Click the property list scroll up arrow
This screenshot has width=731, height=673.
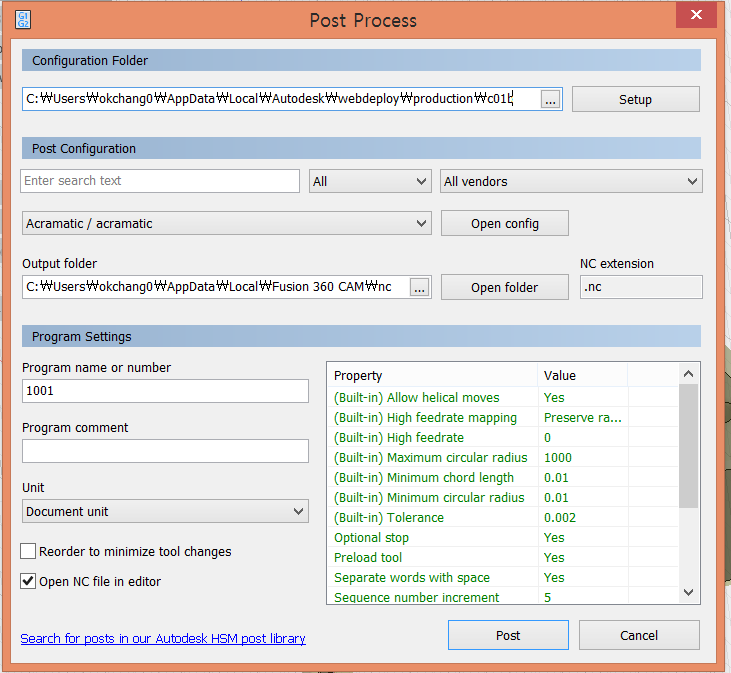pyautogui.click(x=689, y=374)
